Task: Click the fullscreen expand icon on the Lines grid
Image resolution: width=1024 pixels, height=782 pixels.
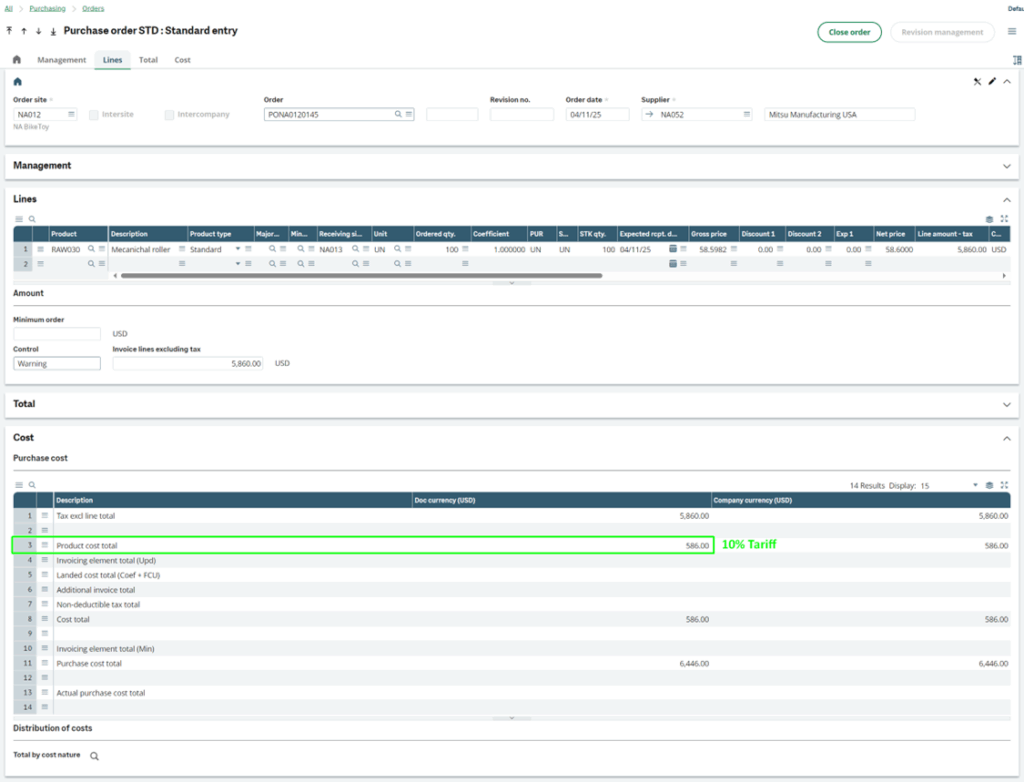Action: pos(1004,219)
